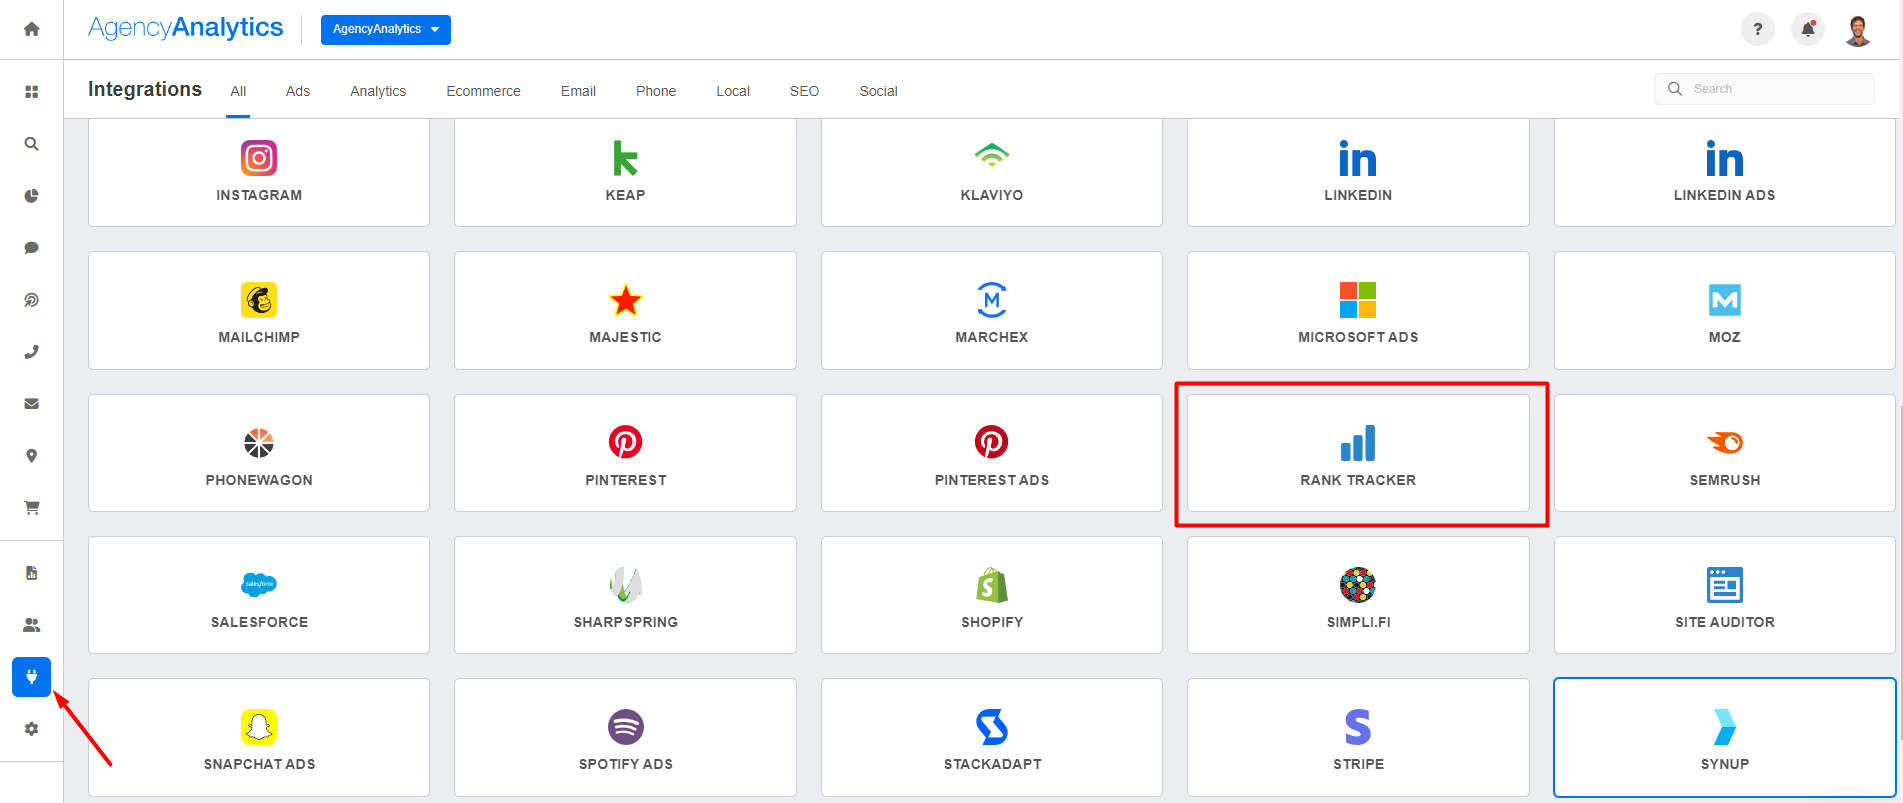Switch to the Local tab
The height and width of the screenshot is (803, 1903).
pos(733,91)
